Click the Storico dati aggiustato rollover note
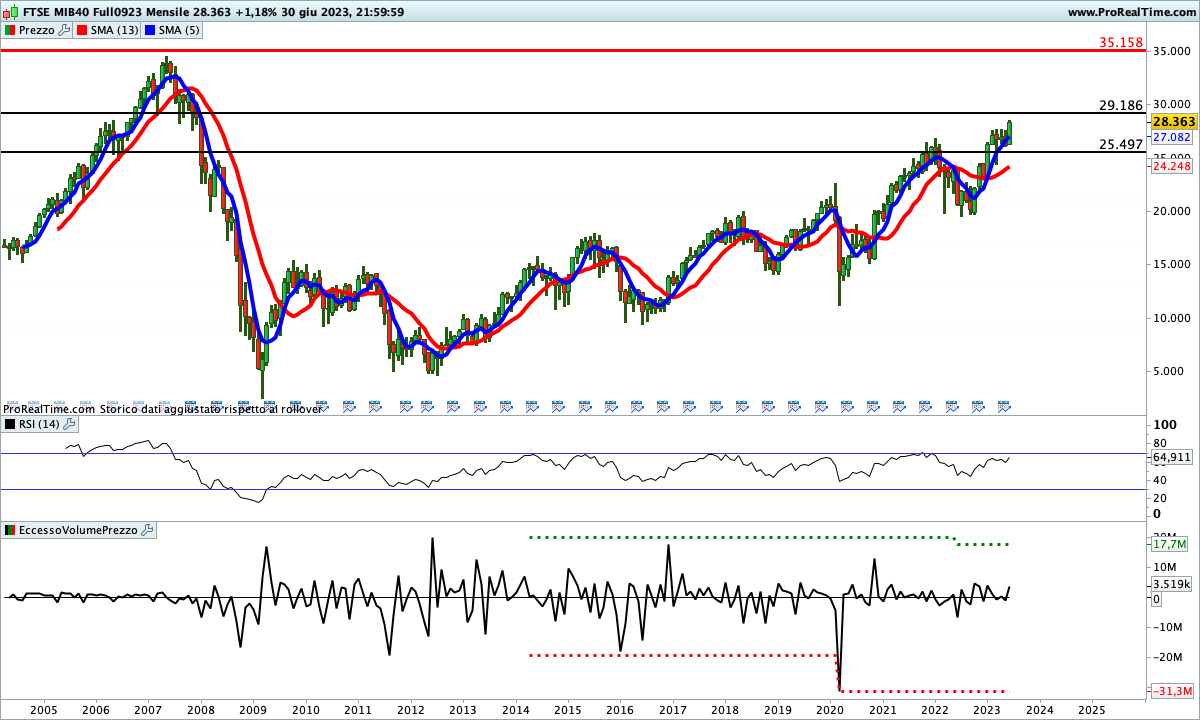The image size is (1200, 720). pos(211,409)
